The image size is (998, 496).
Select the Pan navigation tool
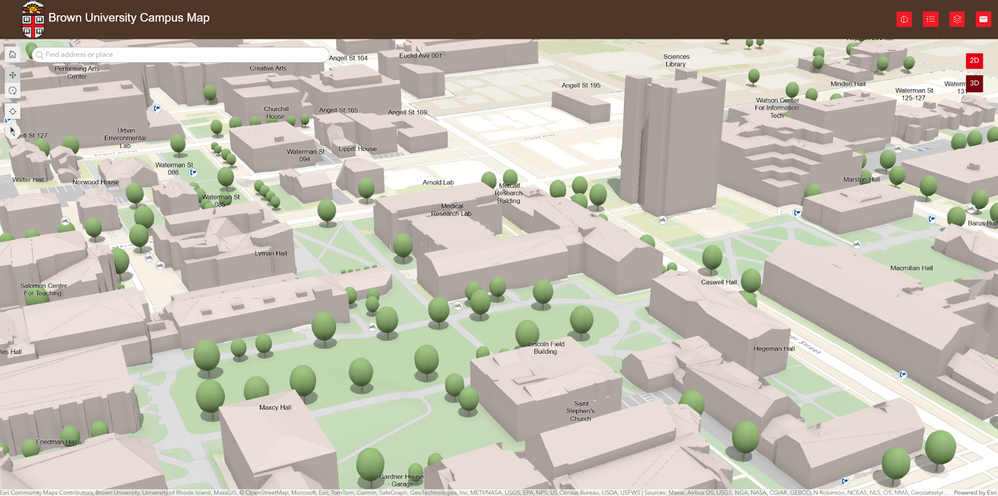coord(12,75)
